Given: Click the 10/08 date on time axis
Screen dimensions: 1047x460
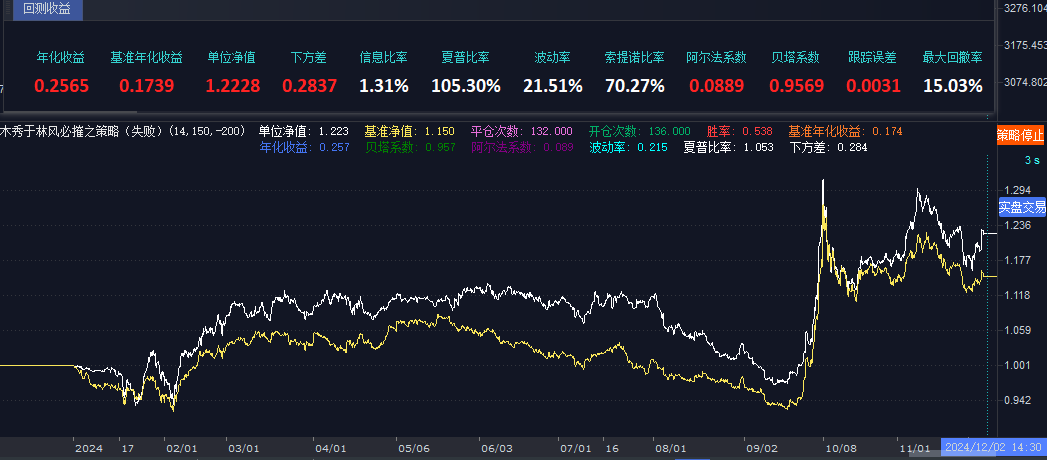Looking at the screenshot, I should (x=840, y=448).
